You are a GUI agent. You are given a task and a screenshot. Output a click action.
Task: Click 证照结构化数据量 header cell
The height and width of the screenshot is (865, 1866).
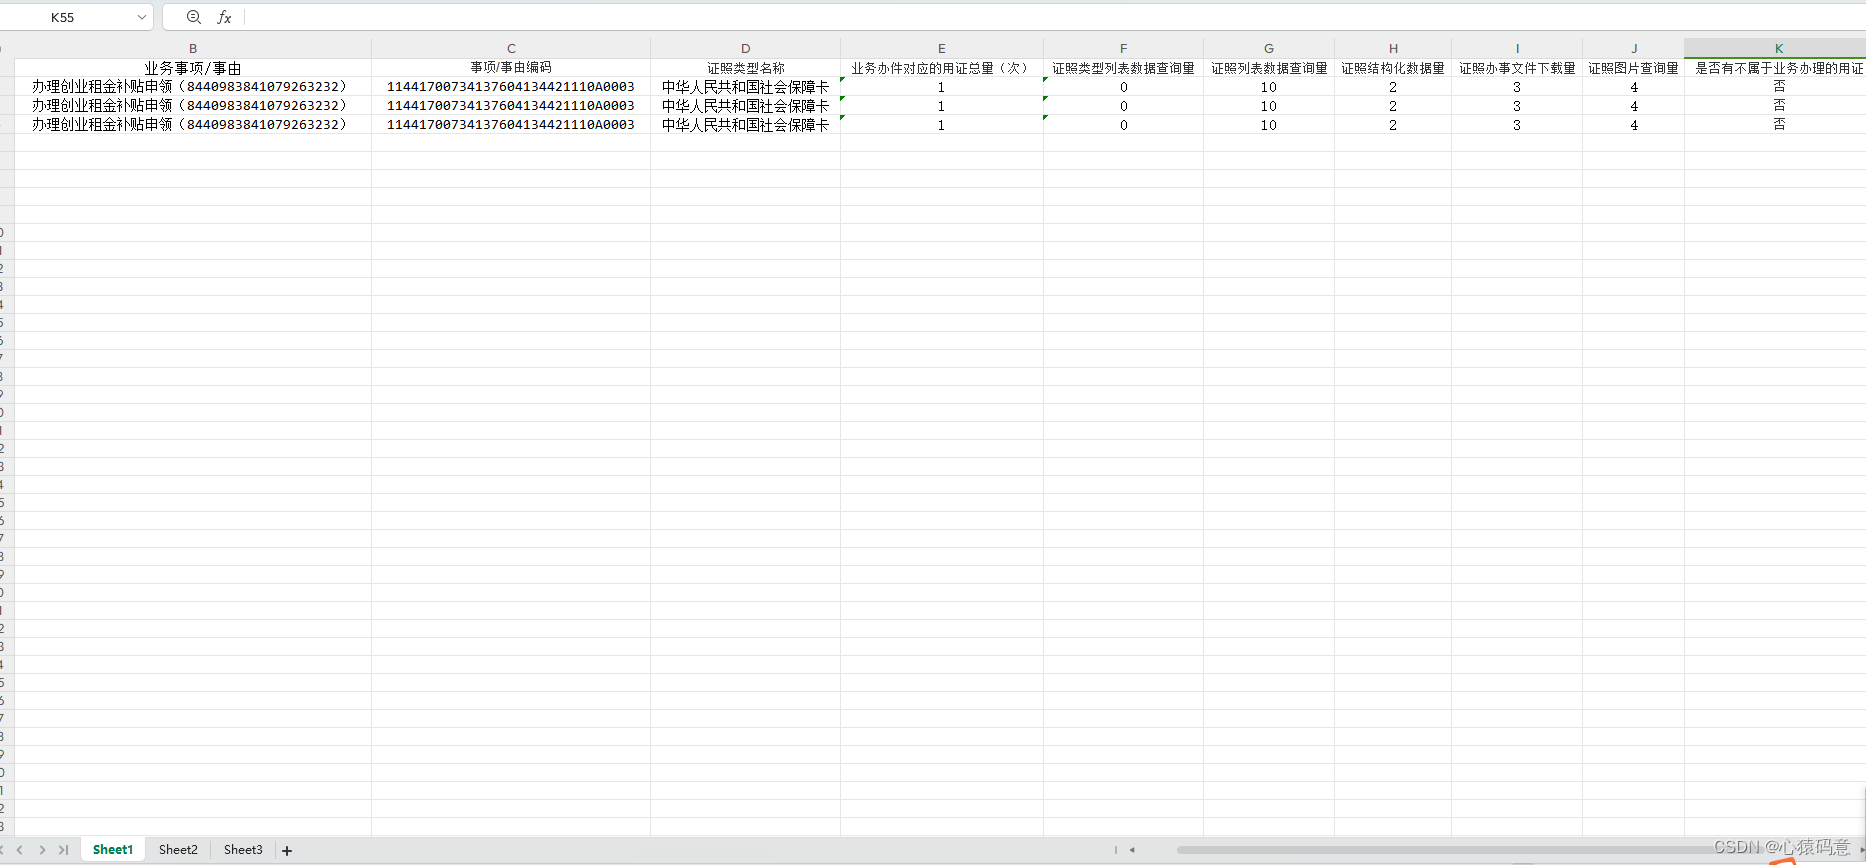pos(1393,68)
